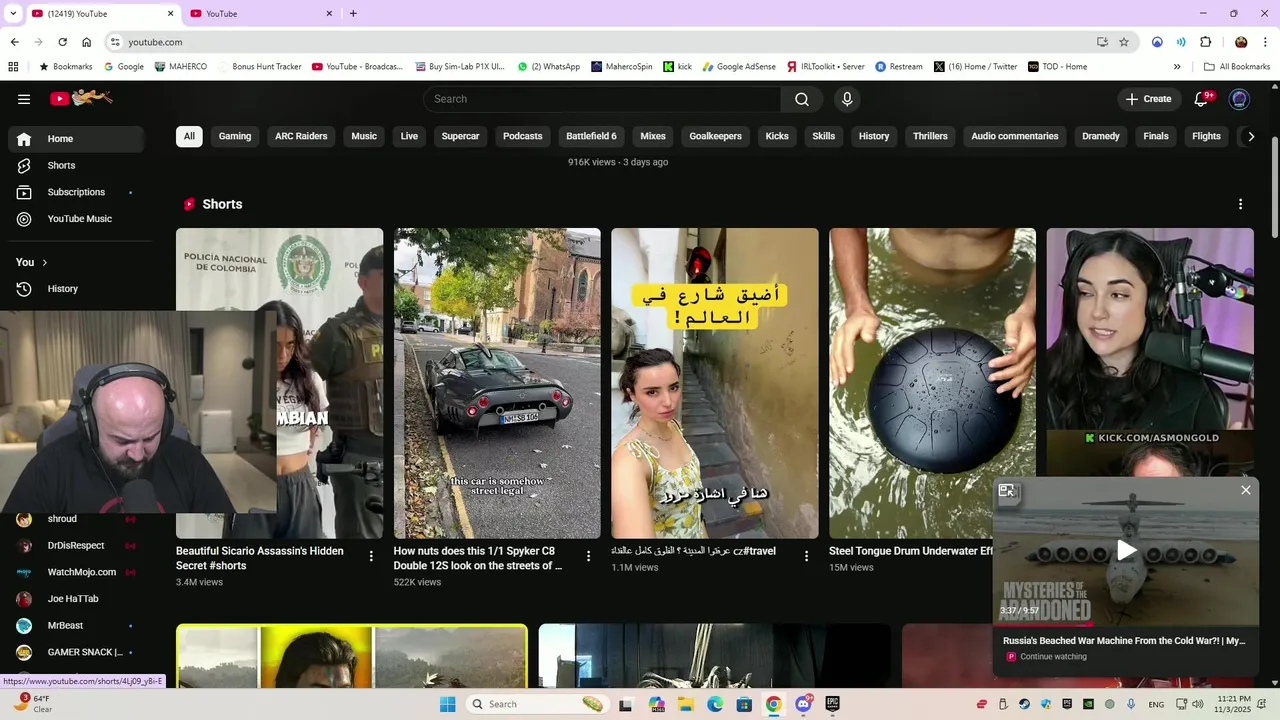1280x720 pixels.
Task: Open All Bookmarks folder
Action: pyautogui.click(x=1237, y=67)
